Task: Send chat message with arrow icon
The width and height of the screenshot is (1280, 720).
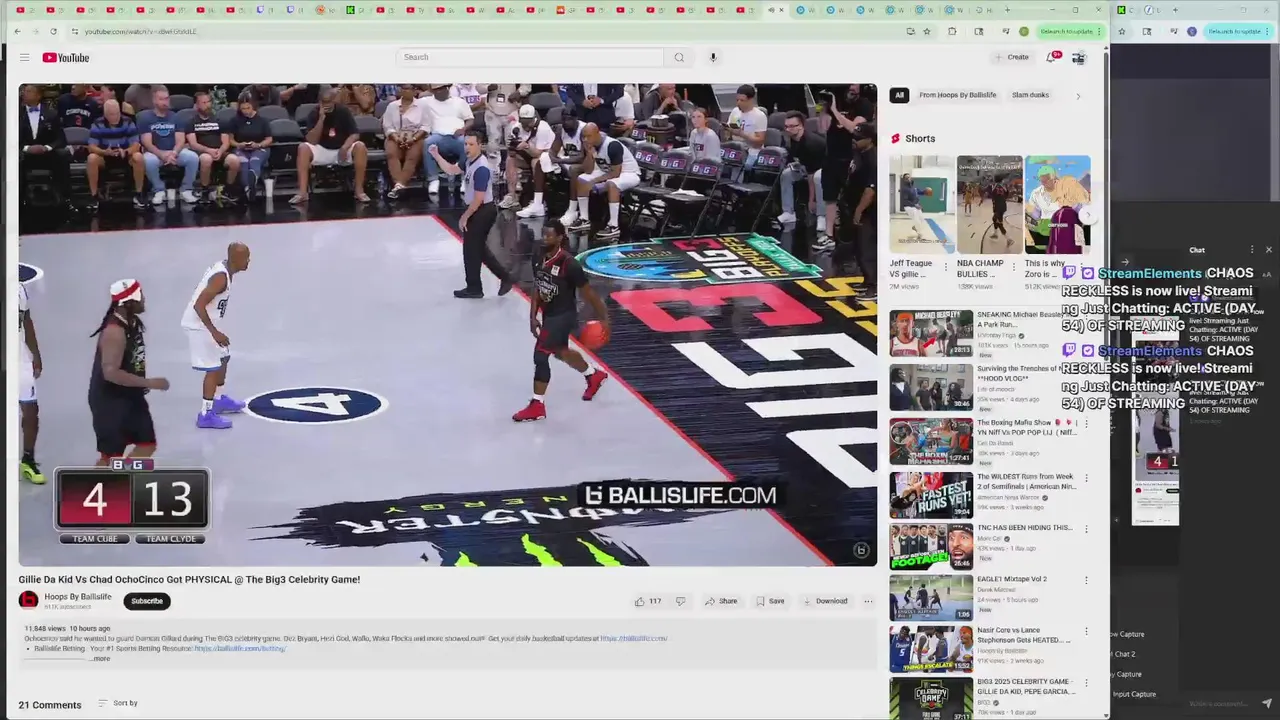Action: [x=1267, y=703]
